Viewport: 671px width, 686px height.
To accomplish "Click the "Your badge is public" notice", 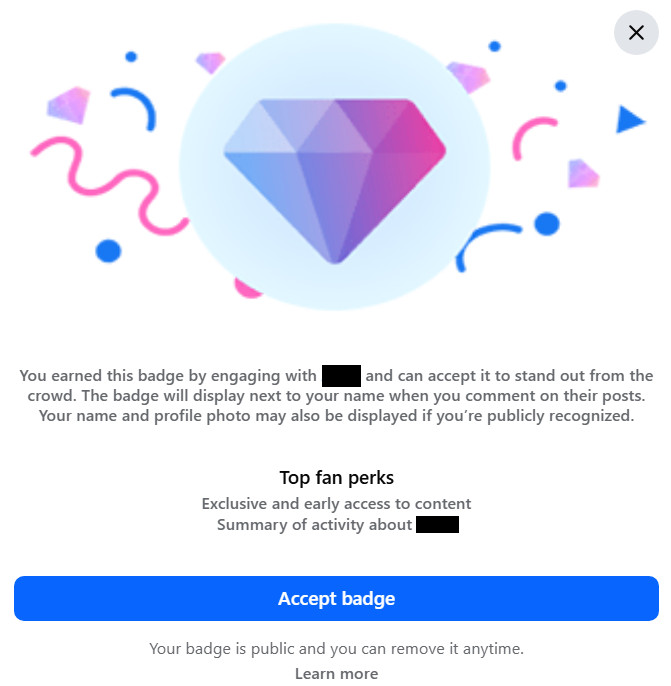I will click(336, 648).
